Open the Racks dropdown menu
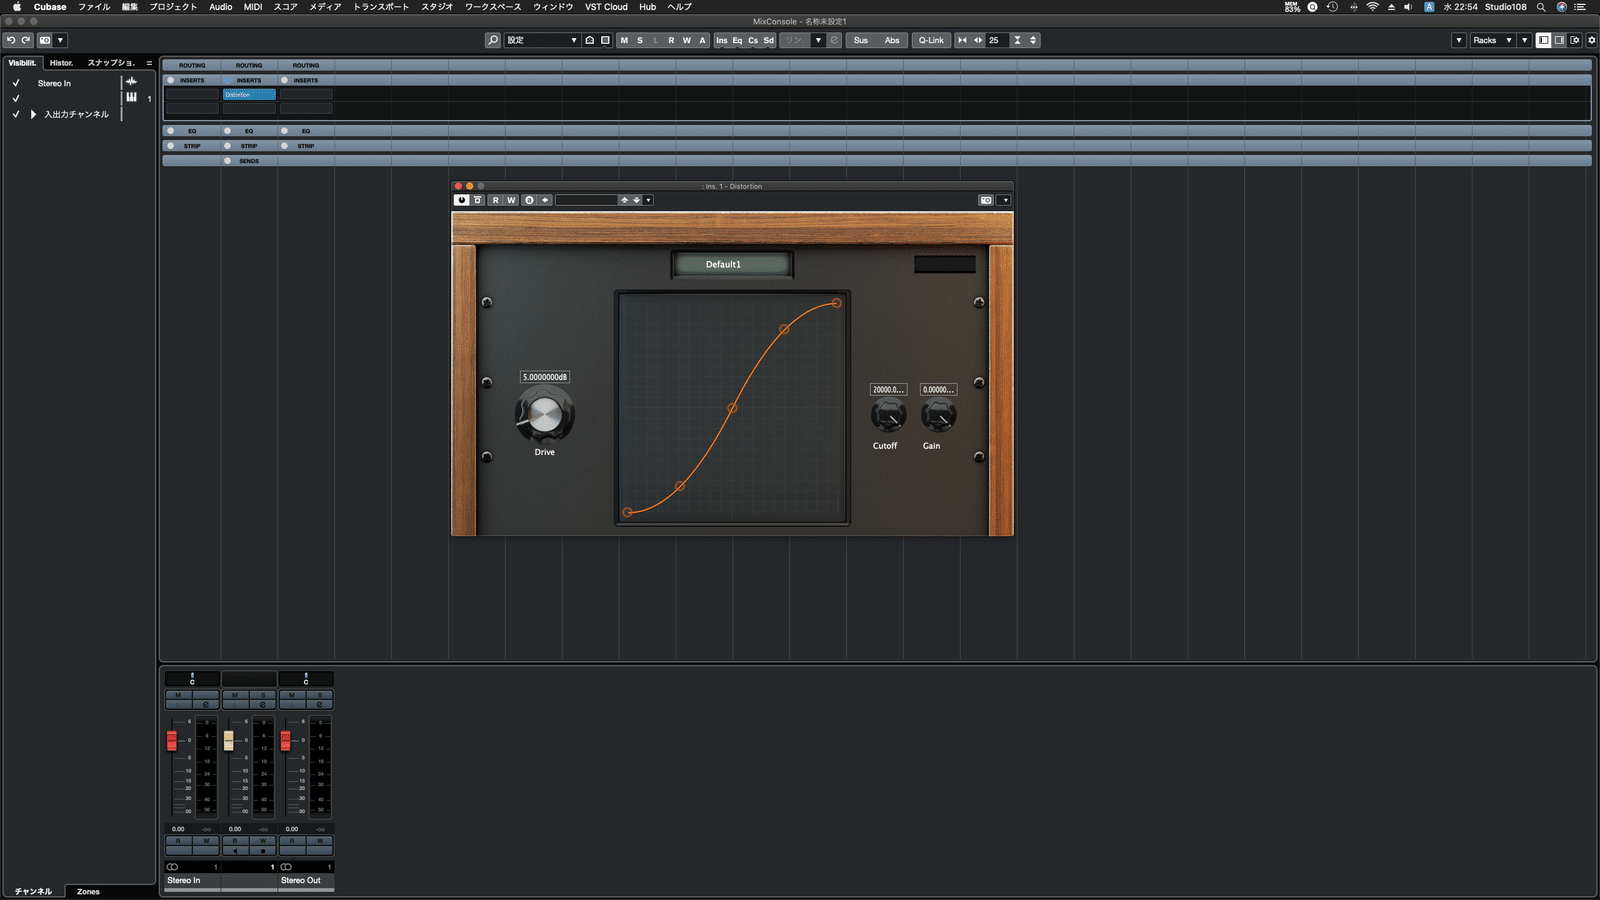This screenshot has width=1600, height=900. point(1492,40)
